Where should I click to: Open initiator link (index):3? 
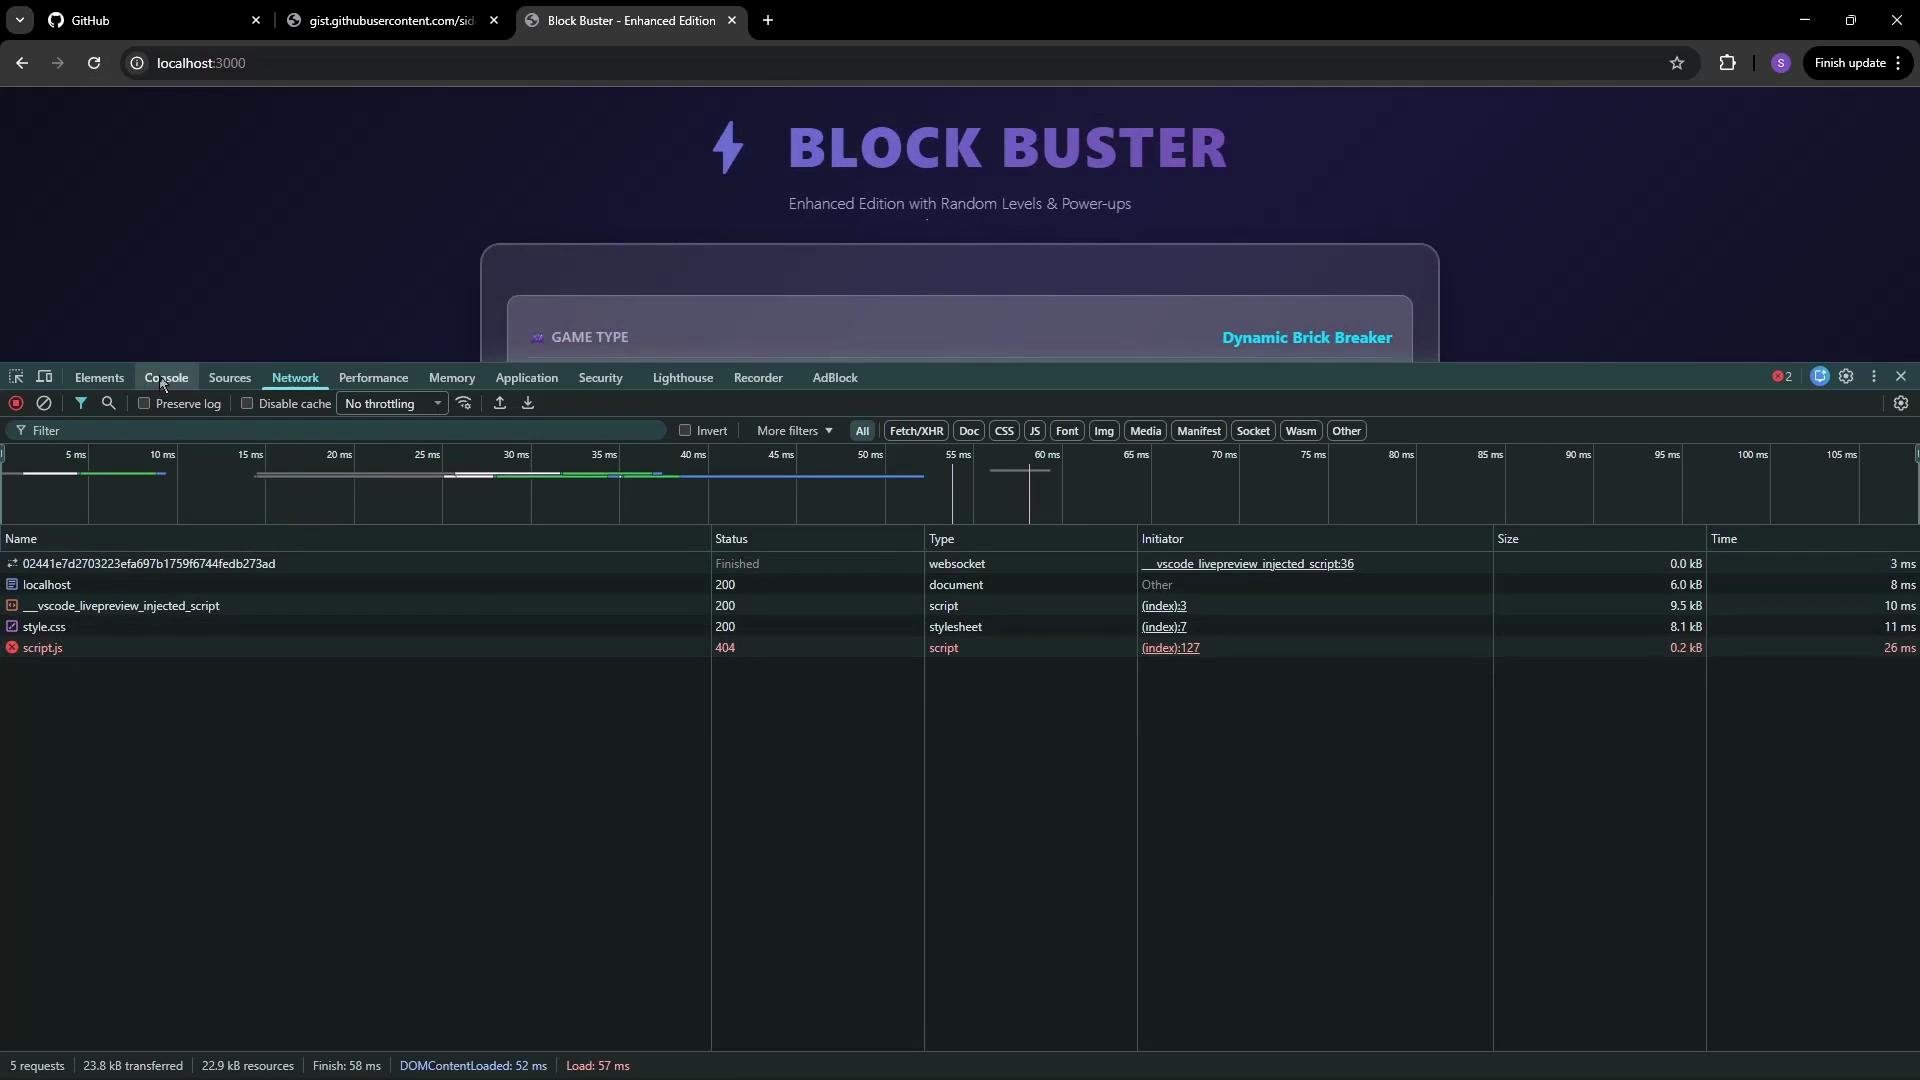1164,606
